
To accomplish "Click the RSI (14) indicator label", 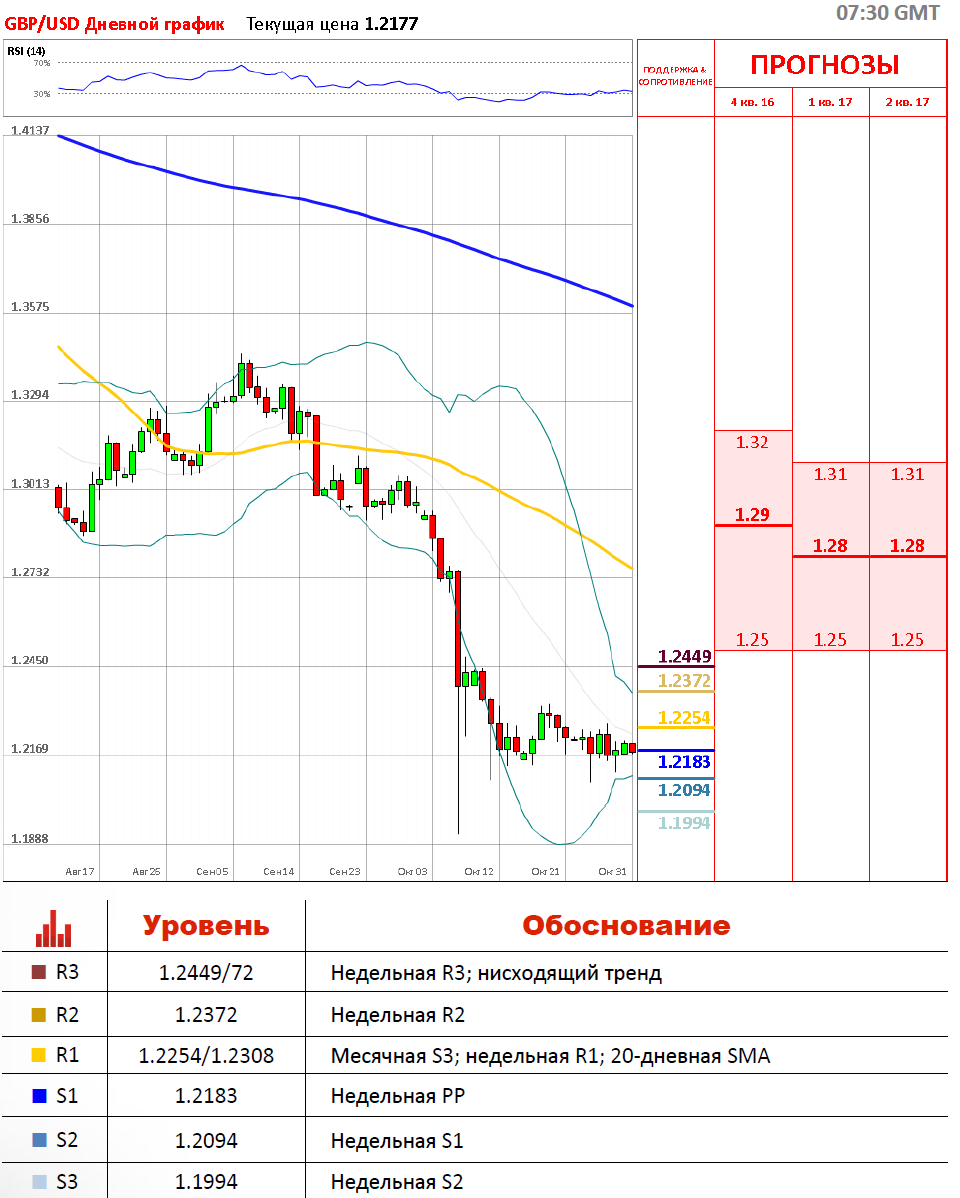I will click(26, 51).
